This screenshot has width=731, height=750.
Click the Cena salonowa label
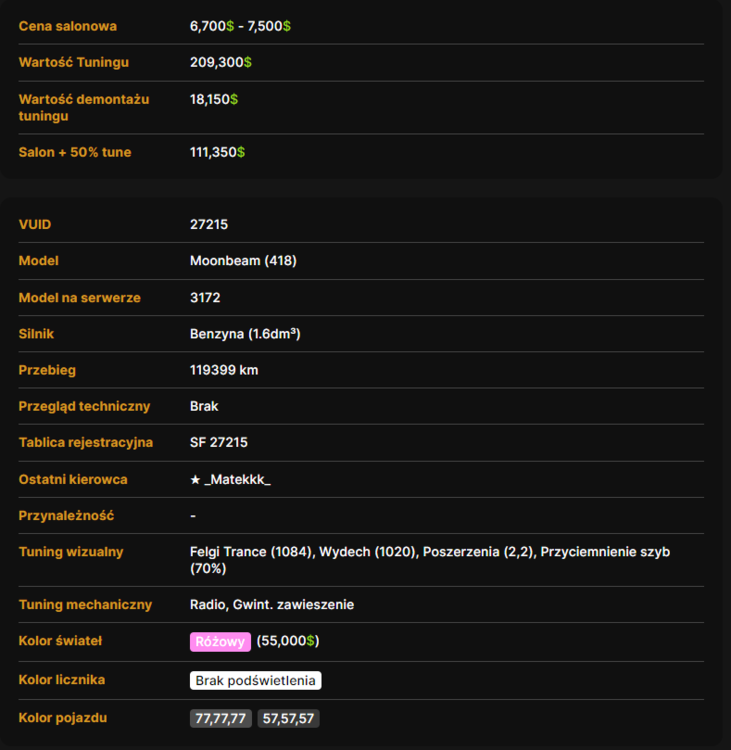67,26
